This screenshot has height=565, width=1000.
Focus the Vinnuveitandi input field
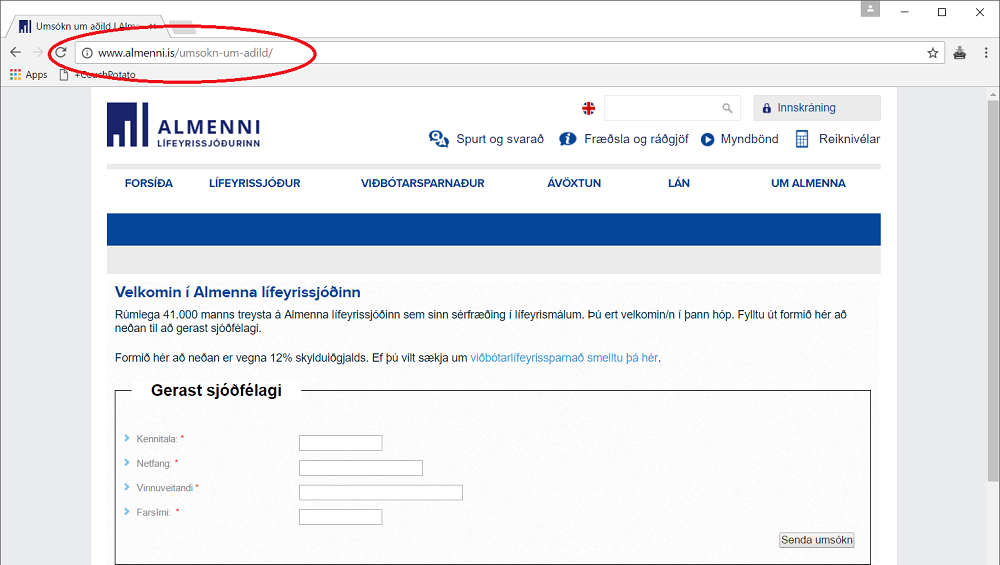[x=381, y=492]
